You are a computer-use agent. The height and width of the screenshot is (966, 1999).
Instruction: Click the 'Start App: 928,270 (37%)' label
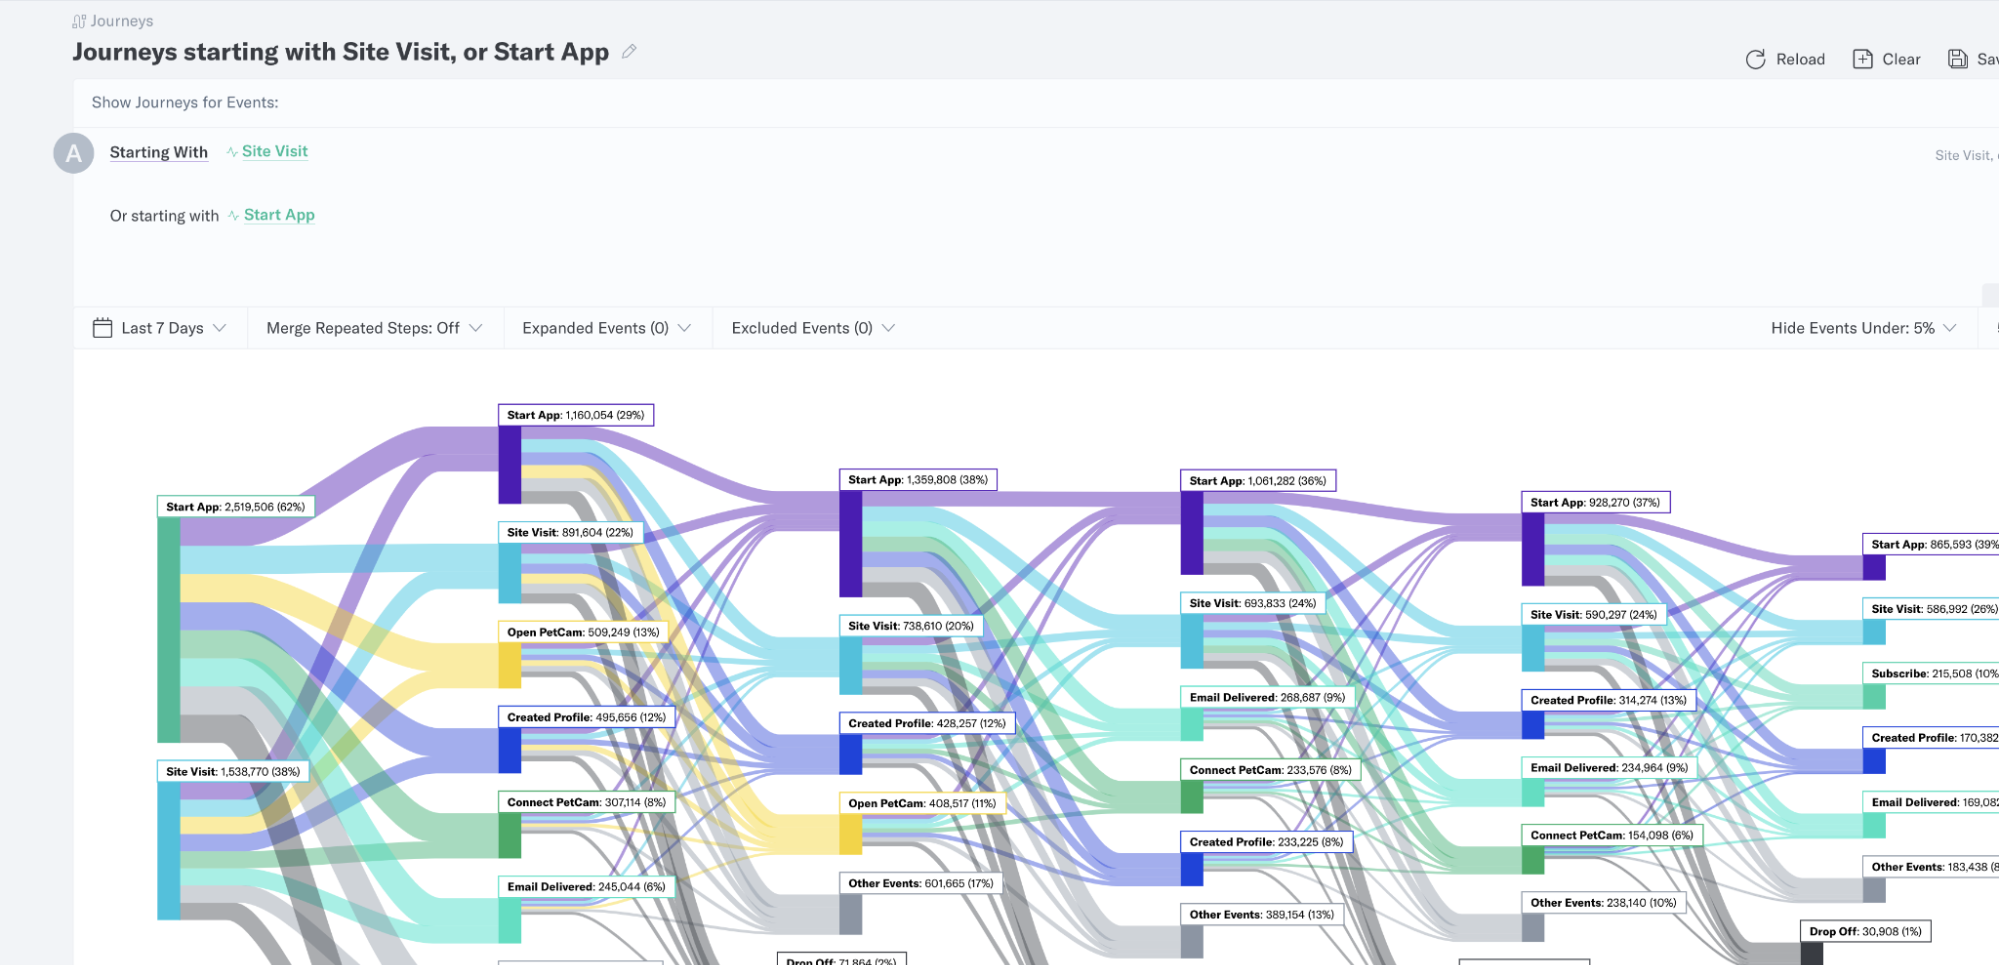[x=1595, y=503]
